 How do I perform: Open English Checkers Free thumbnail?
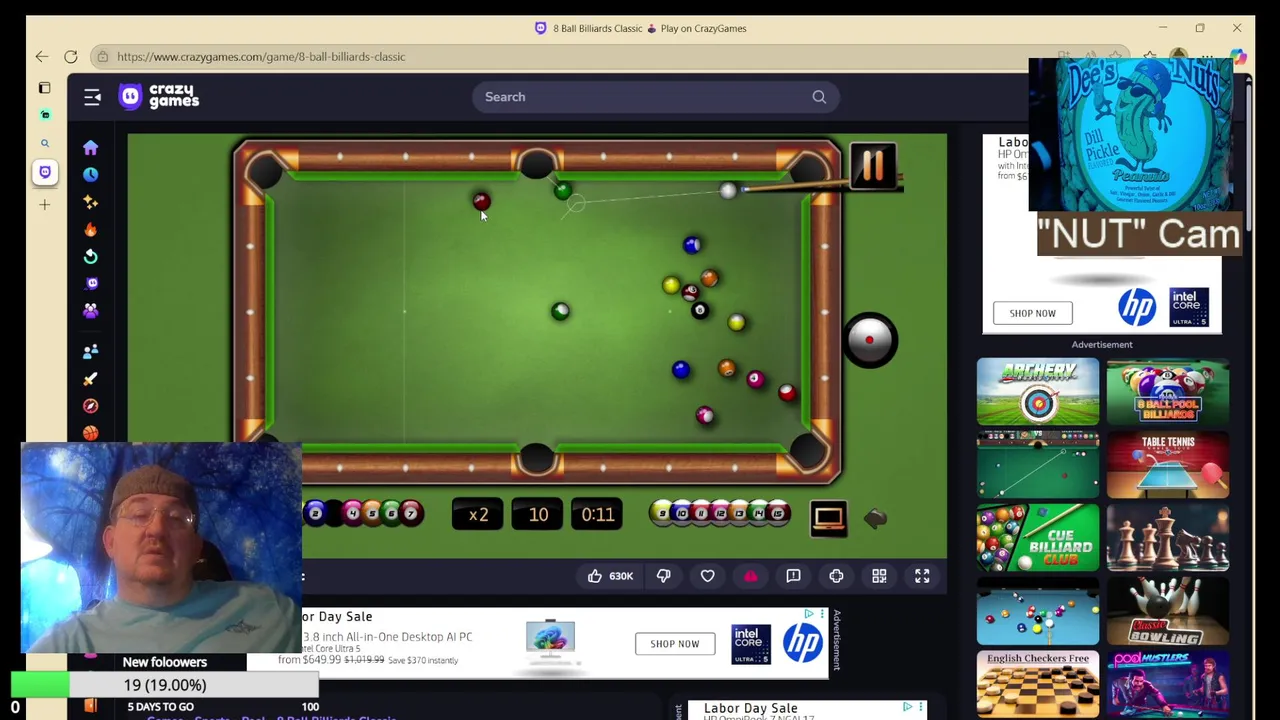pyautogui.click(x=1038, y=684)
